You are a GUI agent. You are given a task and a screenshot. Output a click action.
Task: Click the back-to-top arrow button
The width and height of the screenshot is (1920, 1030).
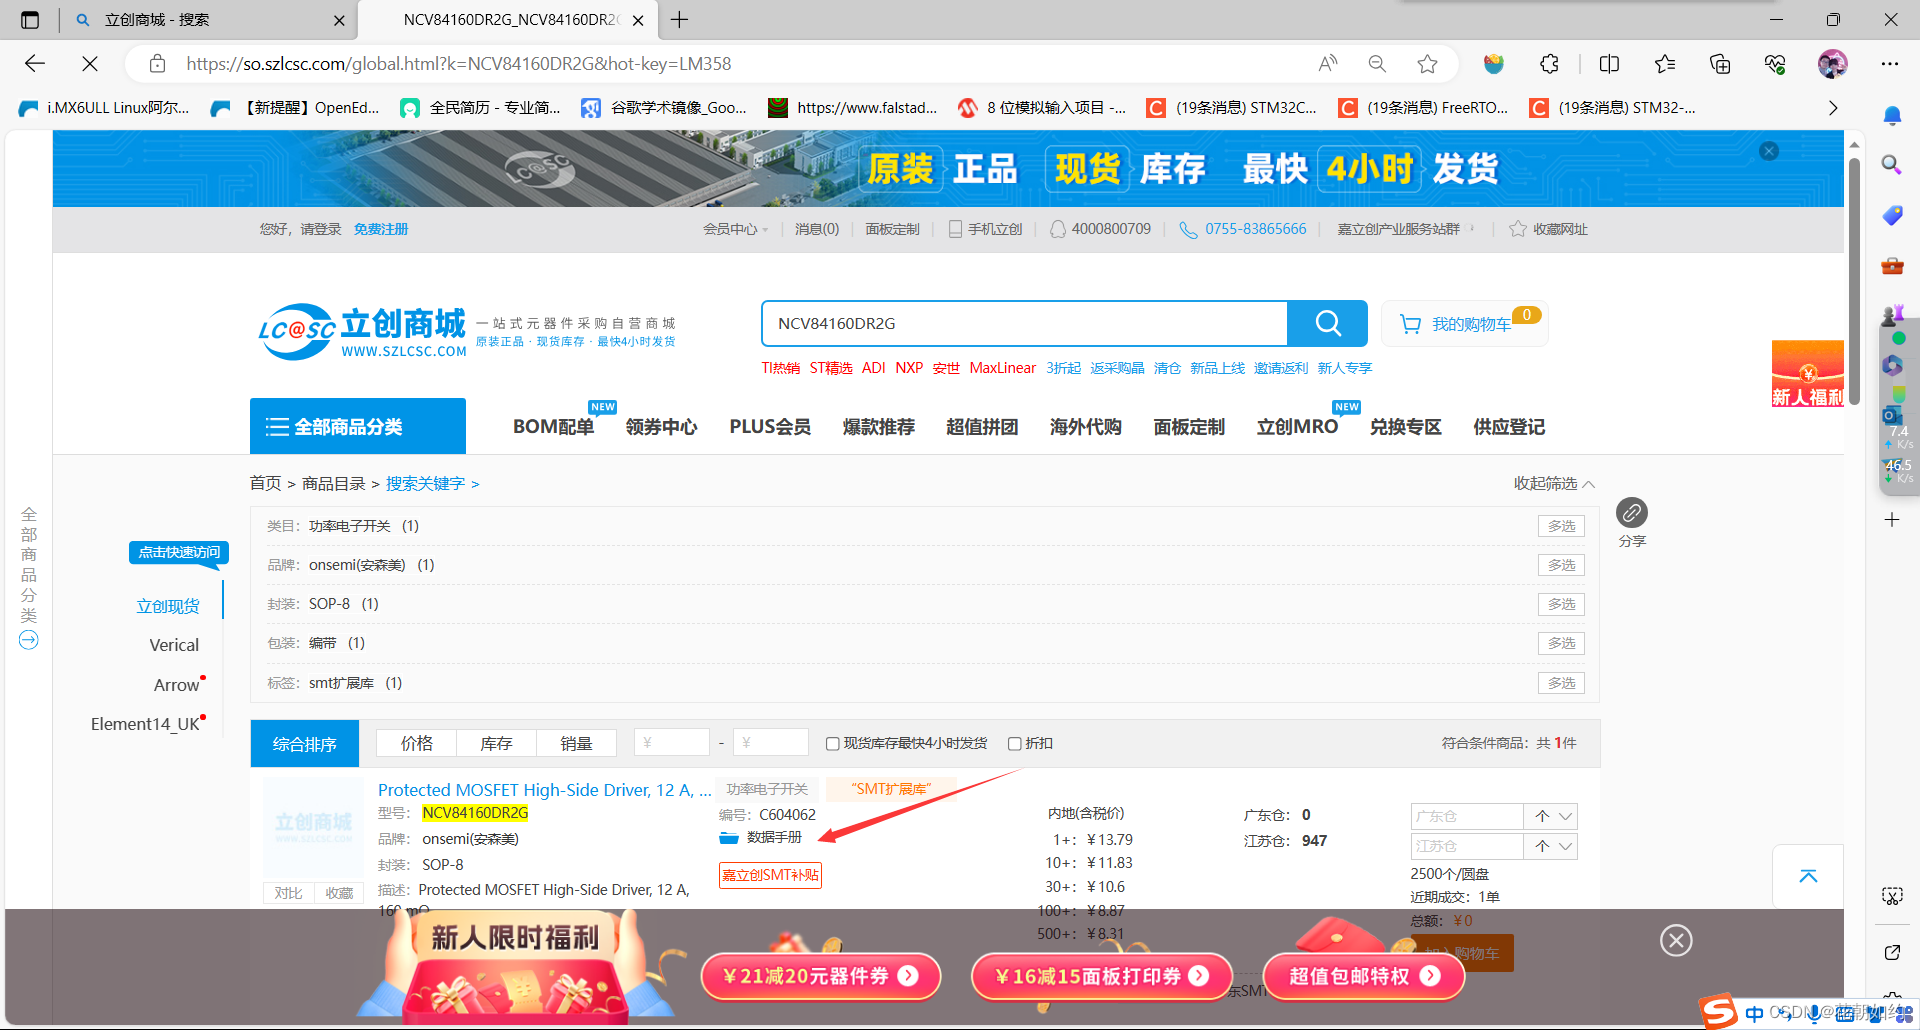(x=1808, y=876)
